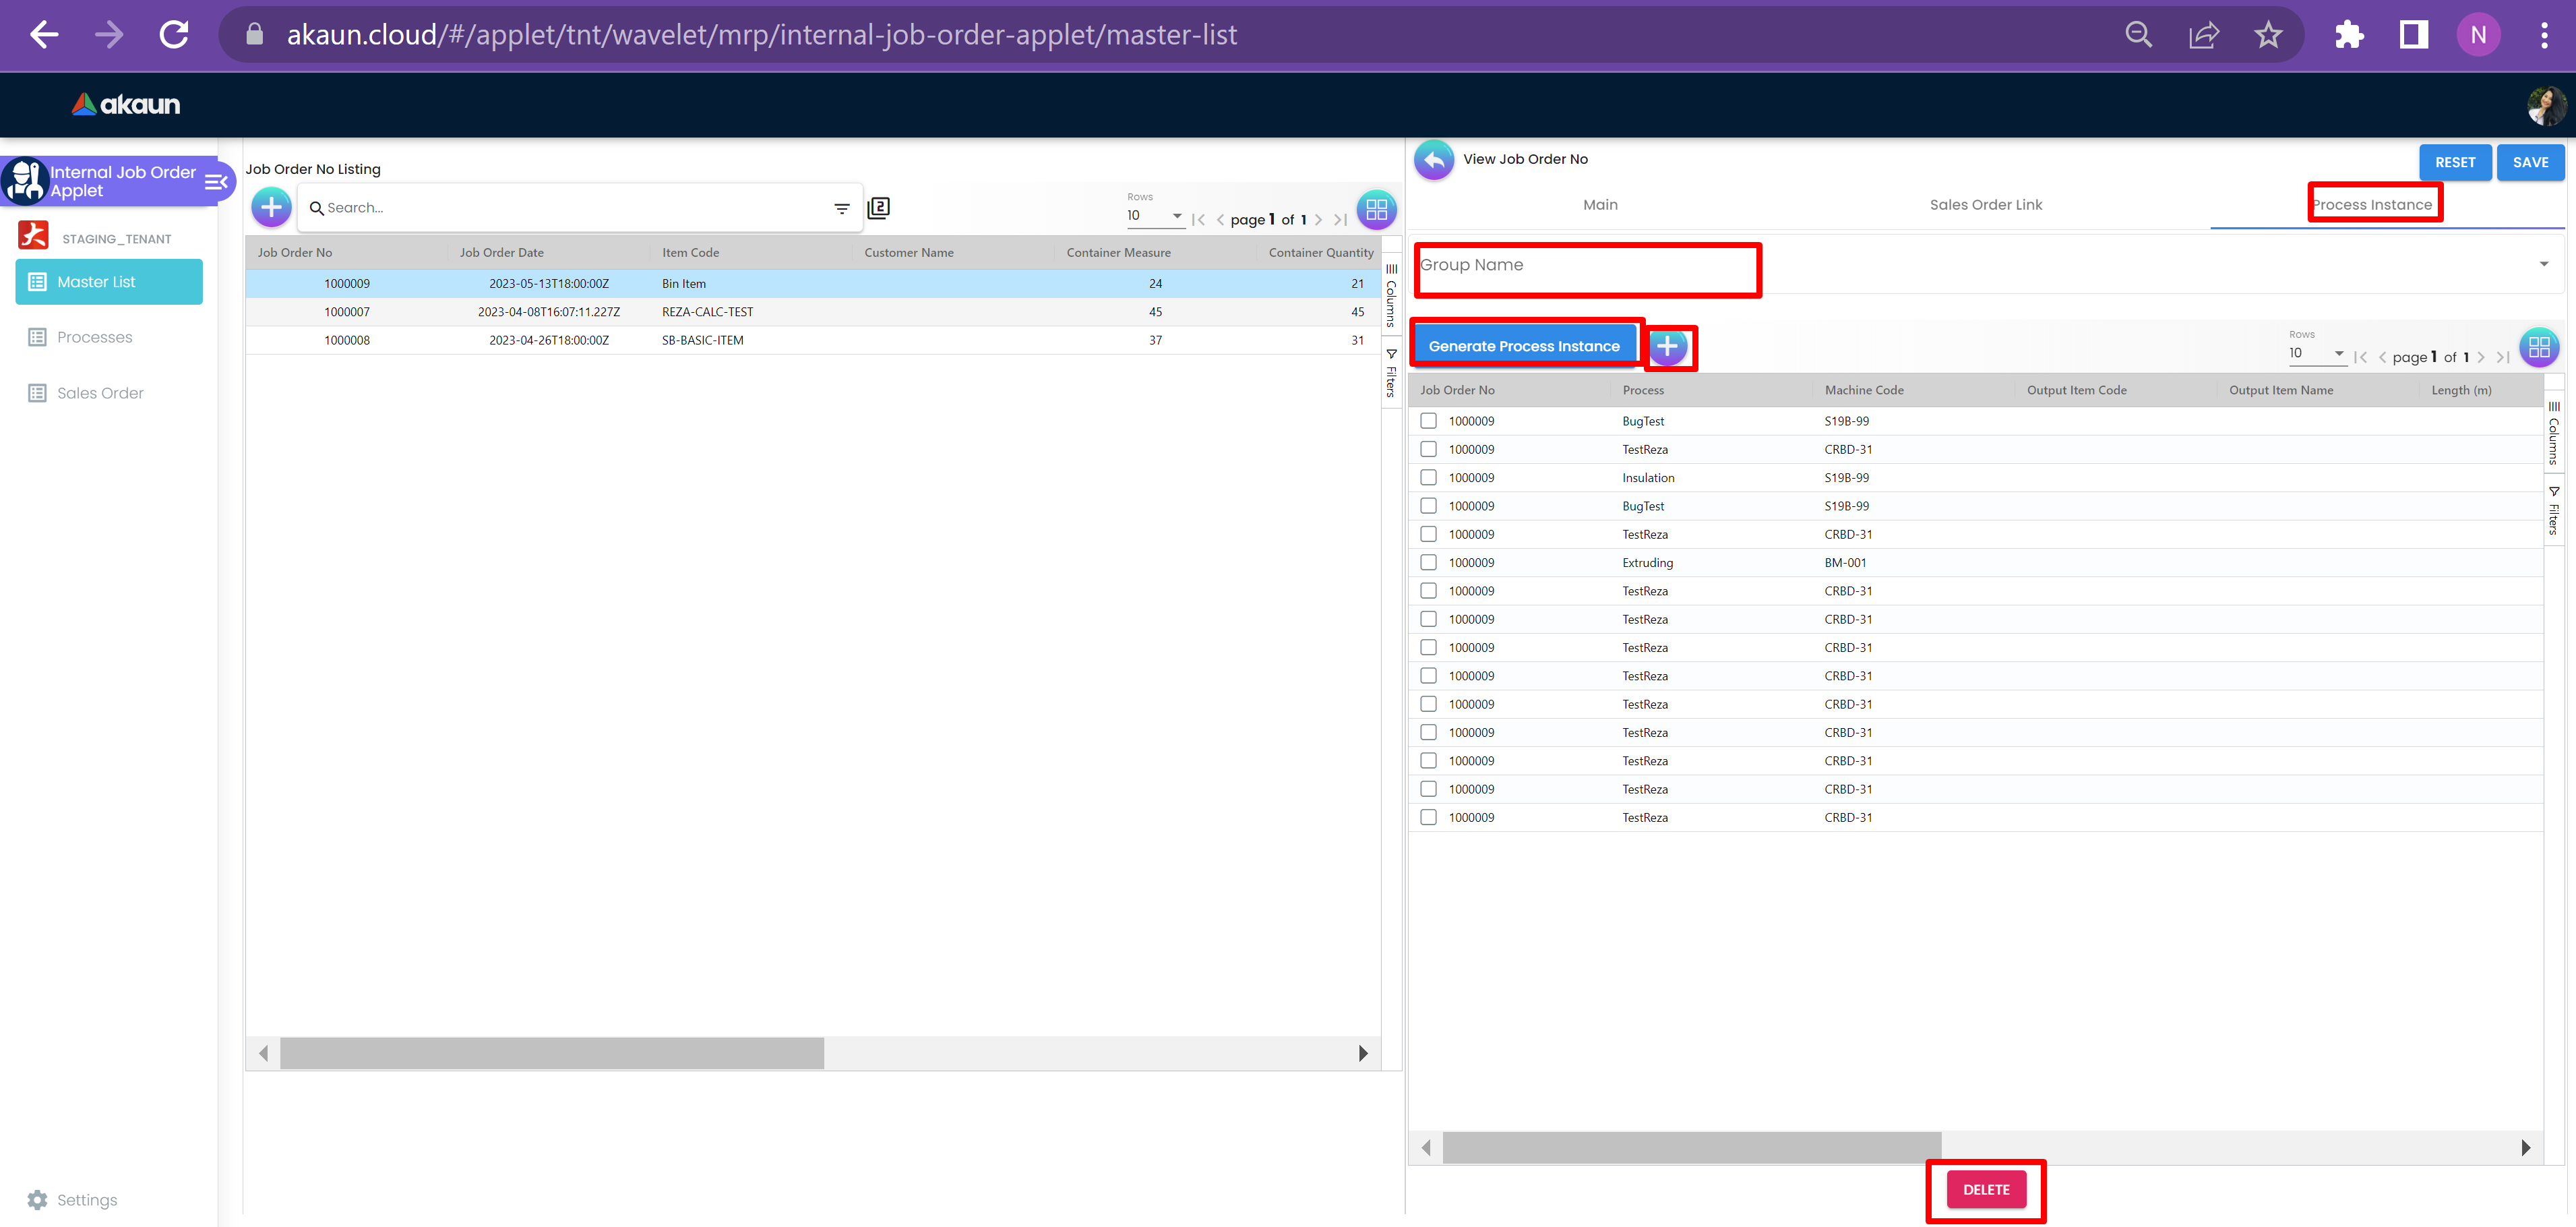Open the filter options icon in the search bar

[842, 208]
